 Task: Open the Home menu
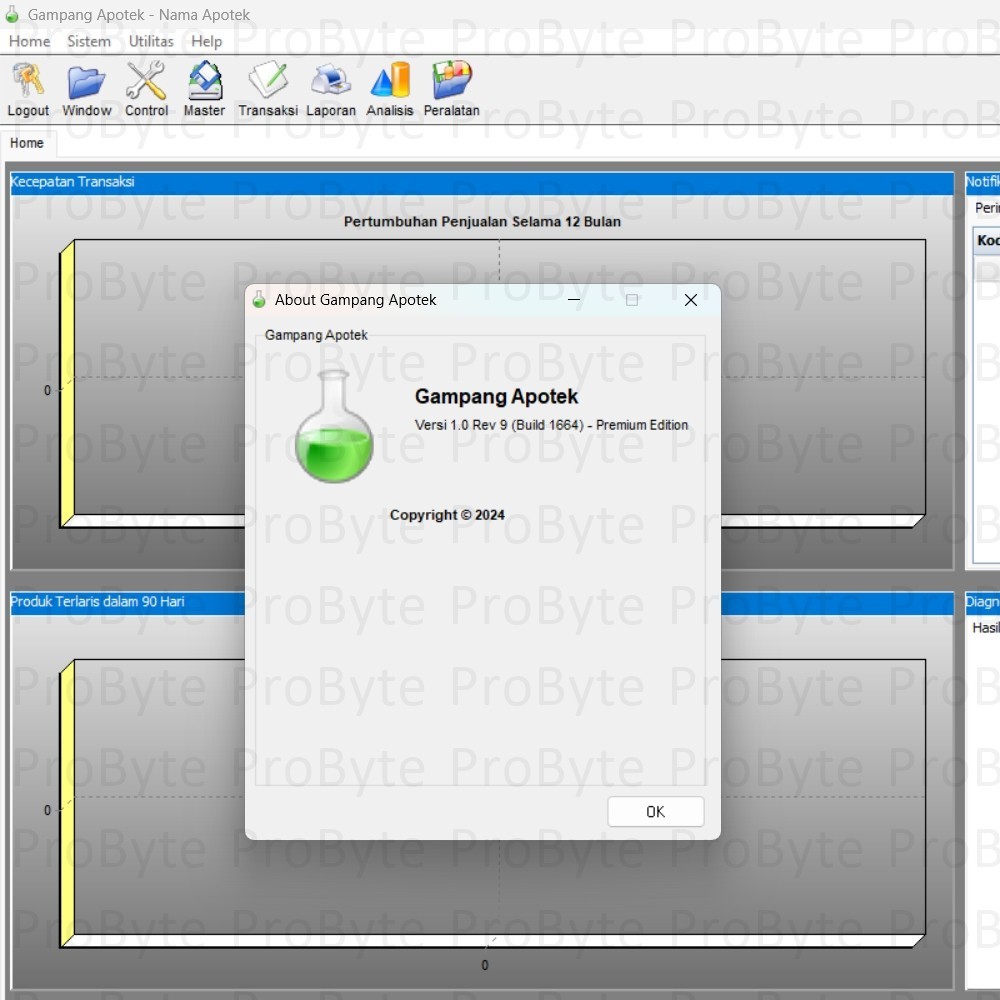[x=29, y=41]
